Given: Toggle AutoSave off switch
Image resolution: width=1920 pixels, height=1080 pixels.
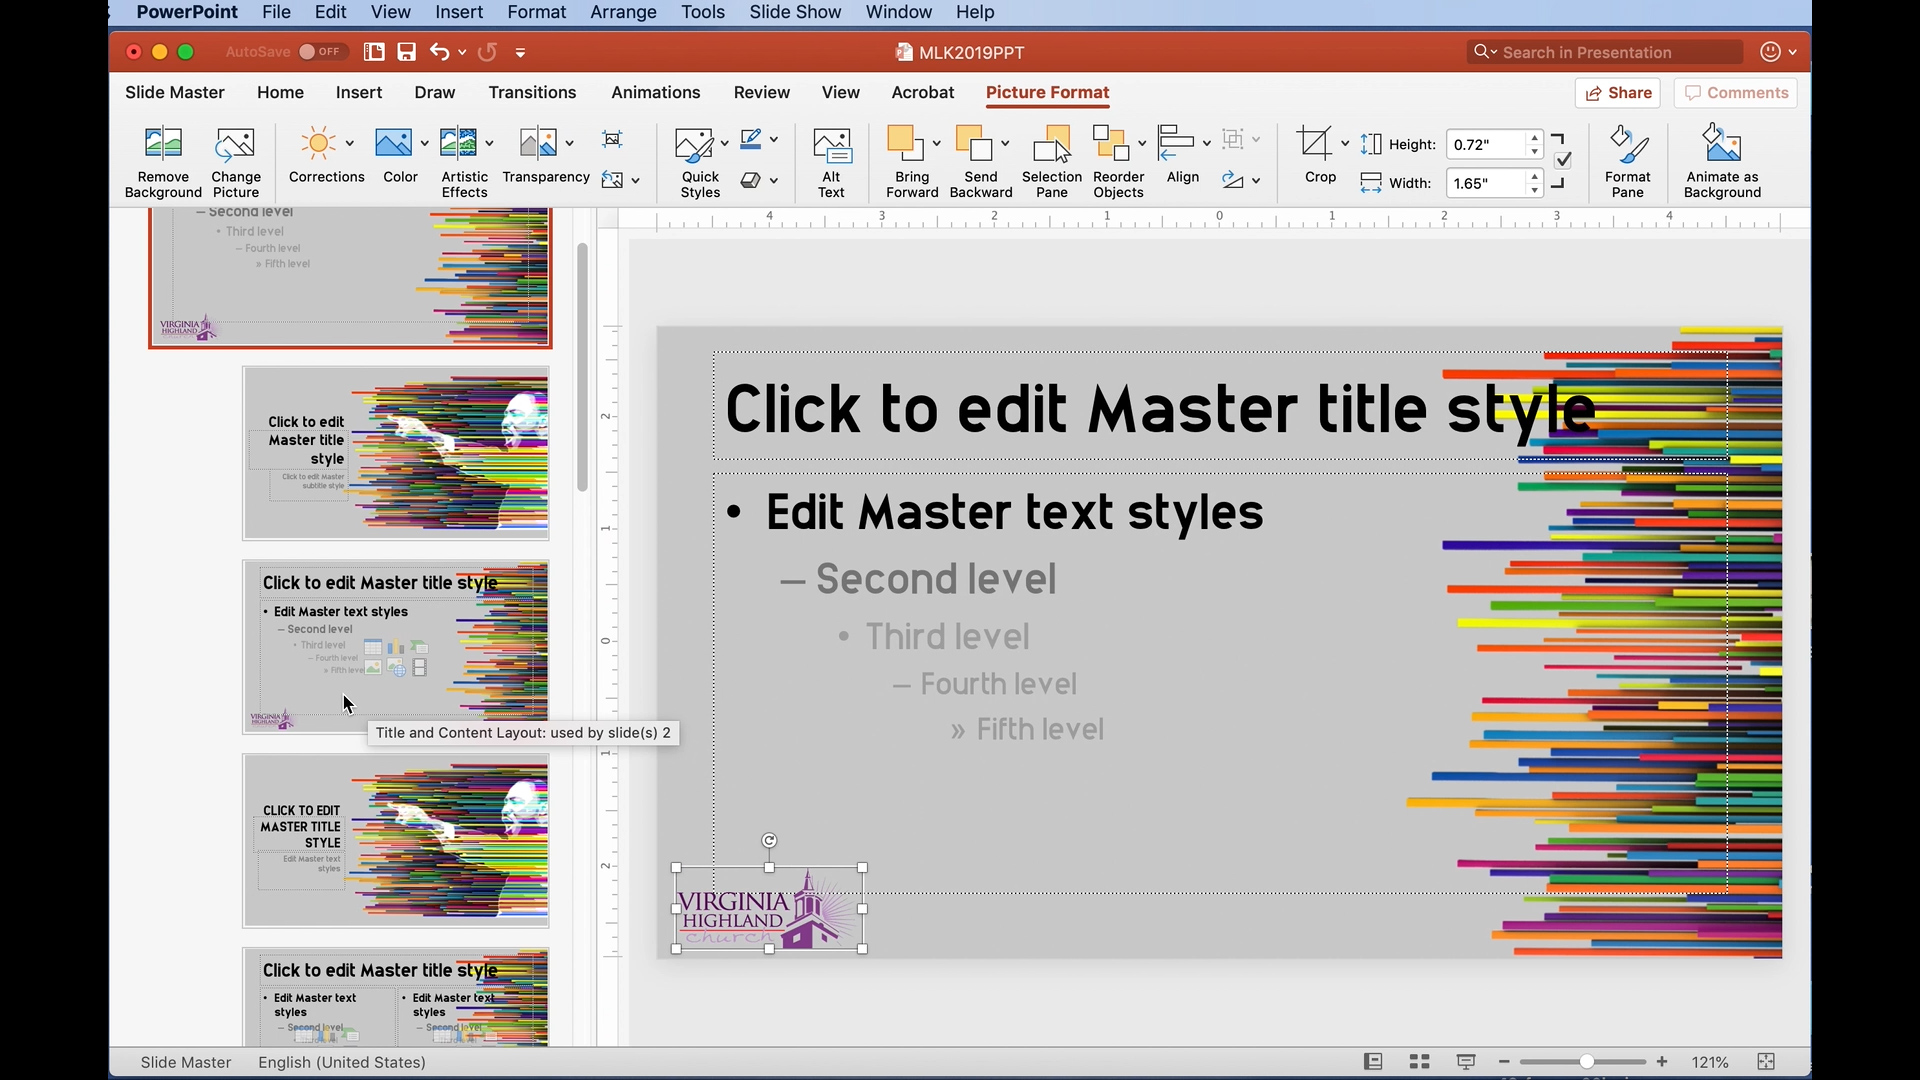Looking at the screenshot, I should click(320, 52).
